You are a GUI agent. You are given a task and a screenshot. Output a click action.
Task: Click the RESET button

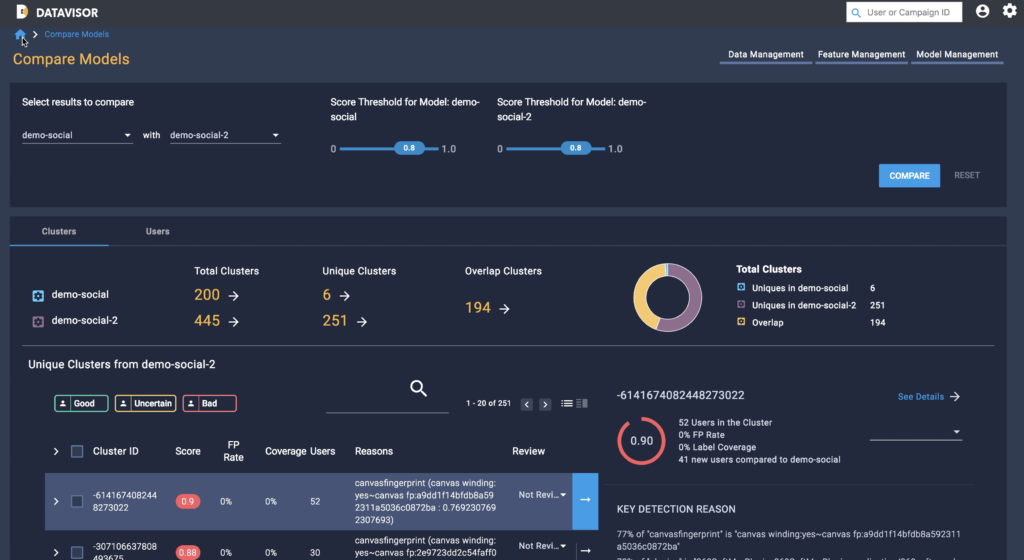click(967, 176)
